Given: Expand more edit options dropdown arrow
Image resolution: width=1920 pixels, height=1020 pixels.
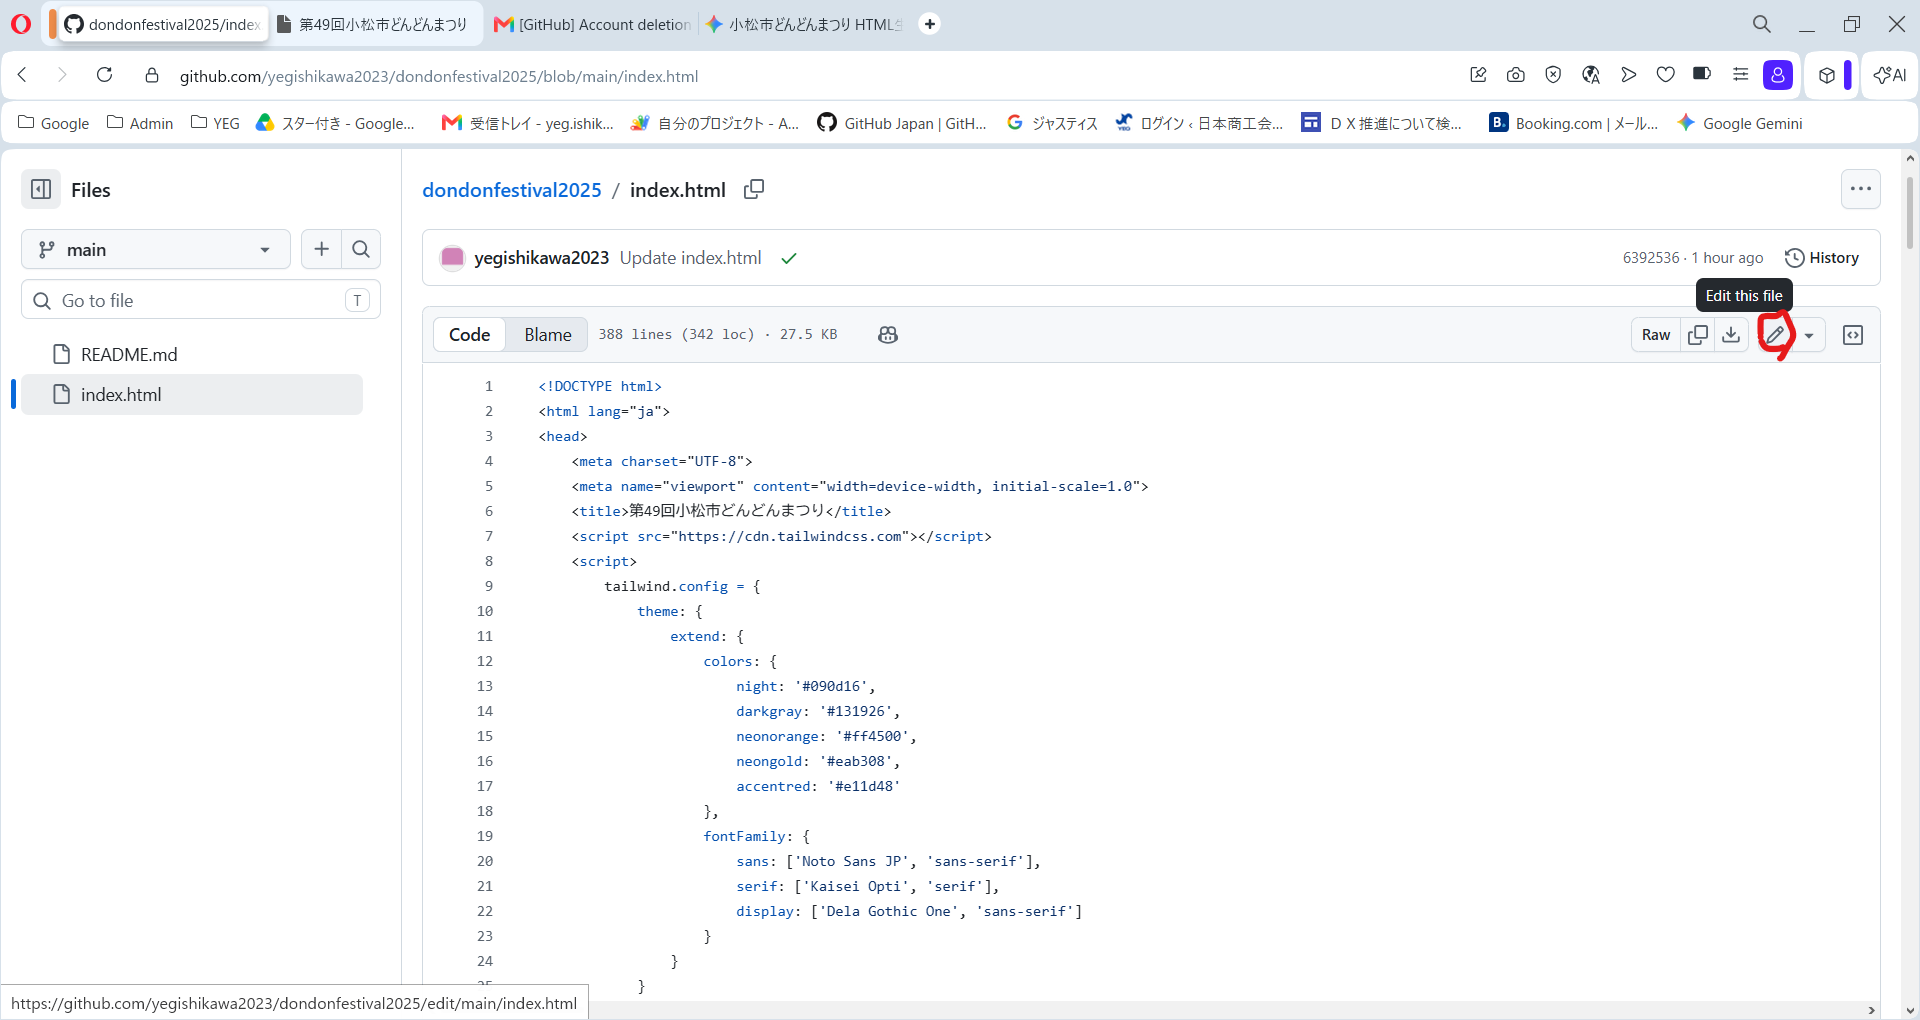Looking at the screenshot, I should click(1809, 335).
